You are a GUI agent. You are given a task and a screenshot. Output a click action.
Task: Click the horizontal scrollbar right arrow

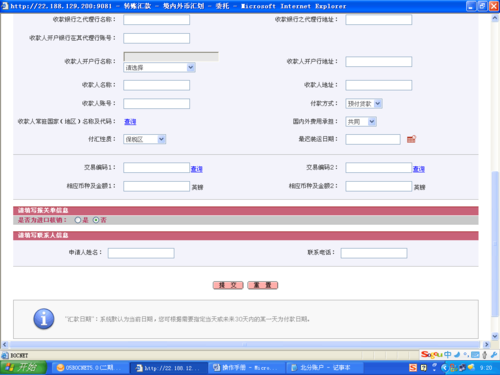(x=487, y=344)
